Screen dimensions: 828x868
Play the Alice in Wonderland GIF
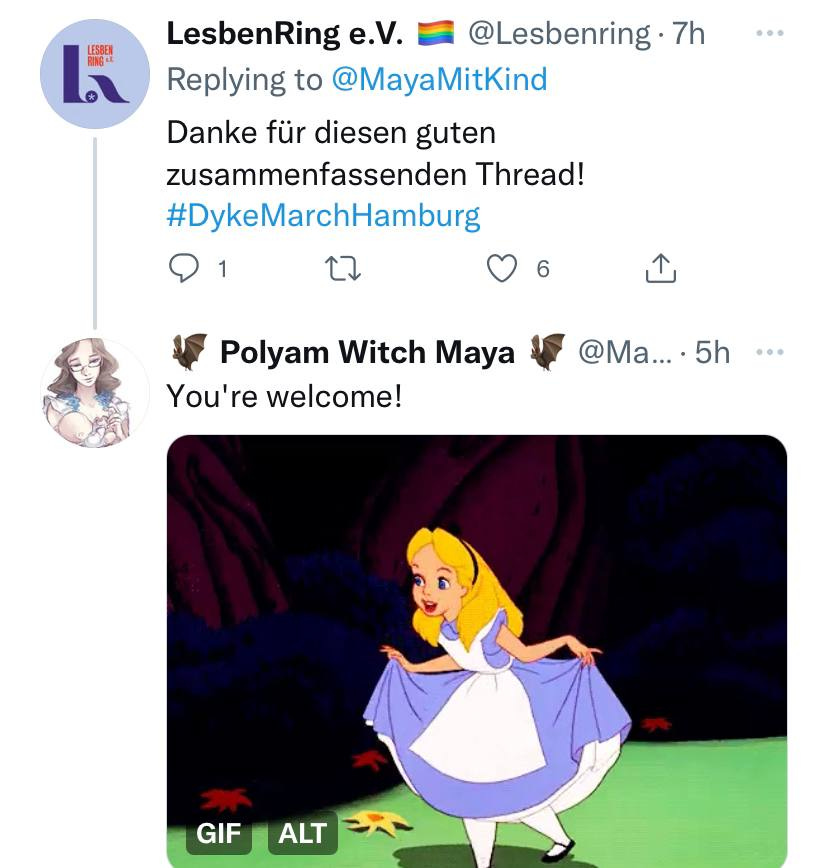pos(477,651)
